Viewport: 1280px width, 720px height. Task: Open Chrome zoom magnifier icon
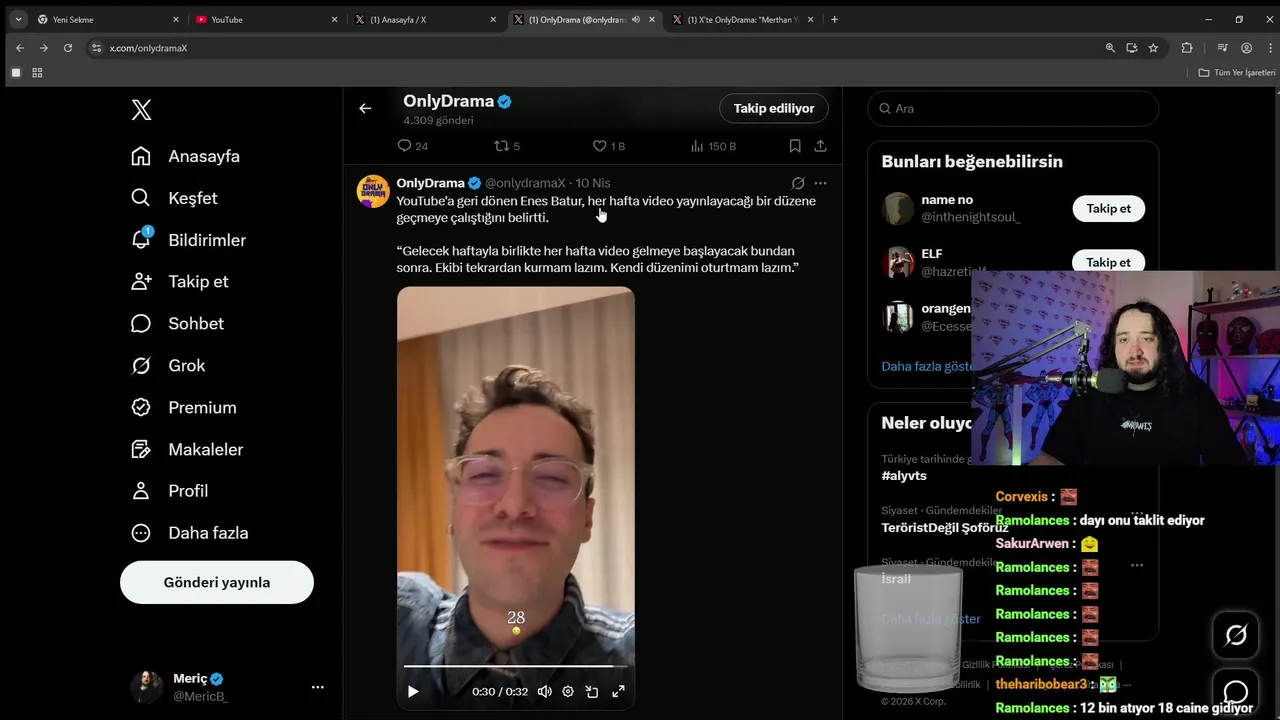click(1110, 47)
